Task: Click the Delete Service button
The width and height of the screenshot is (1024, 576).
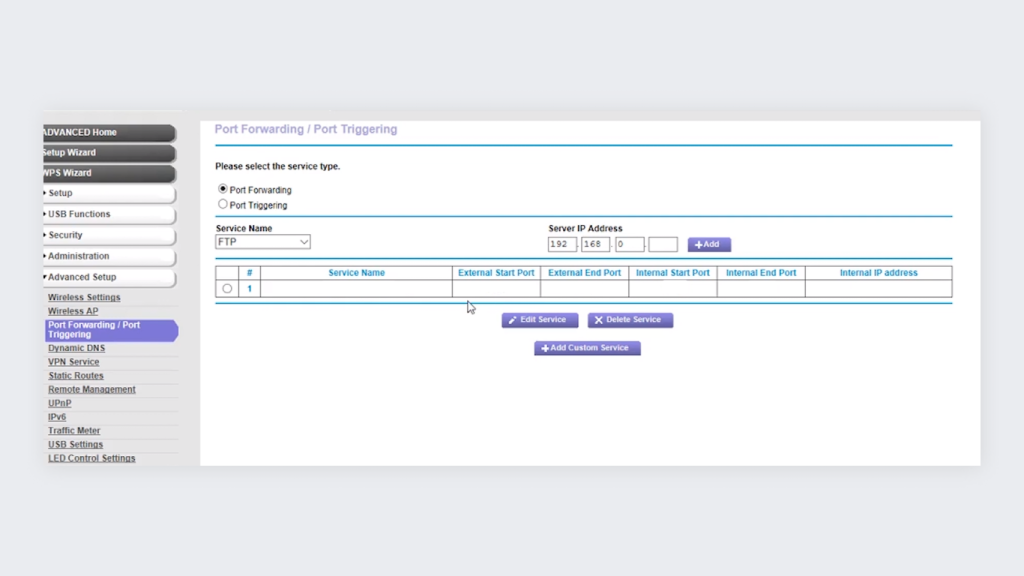Action: click(x=630, y=320)
